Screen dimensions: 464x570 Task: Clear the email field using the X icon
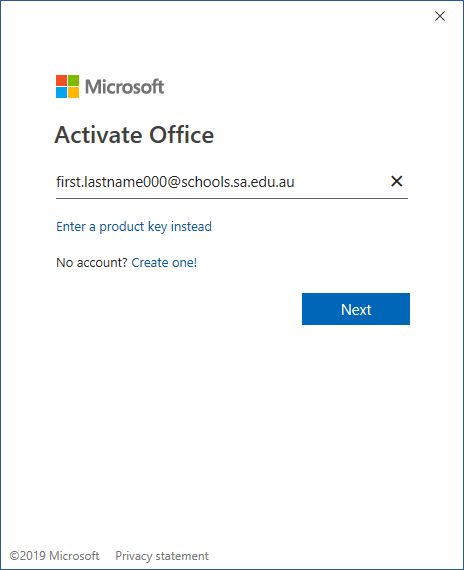click(396, 181)
